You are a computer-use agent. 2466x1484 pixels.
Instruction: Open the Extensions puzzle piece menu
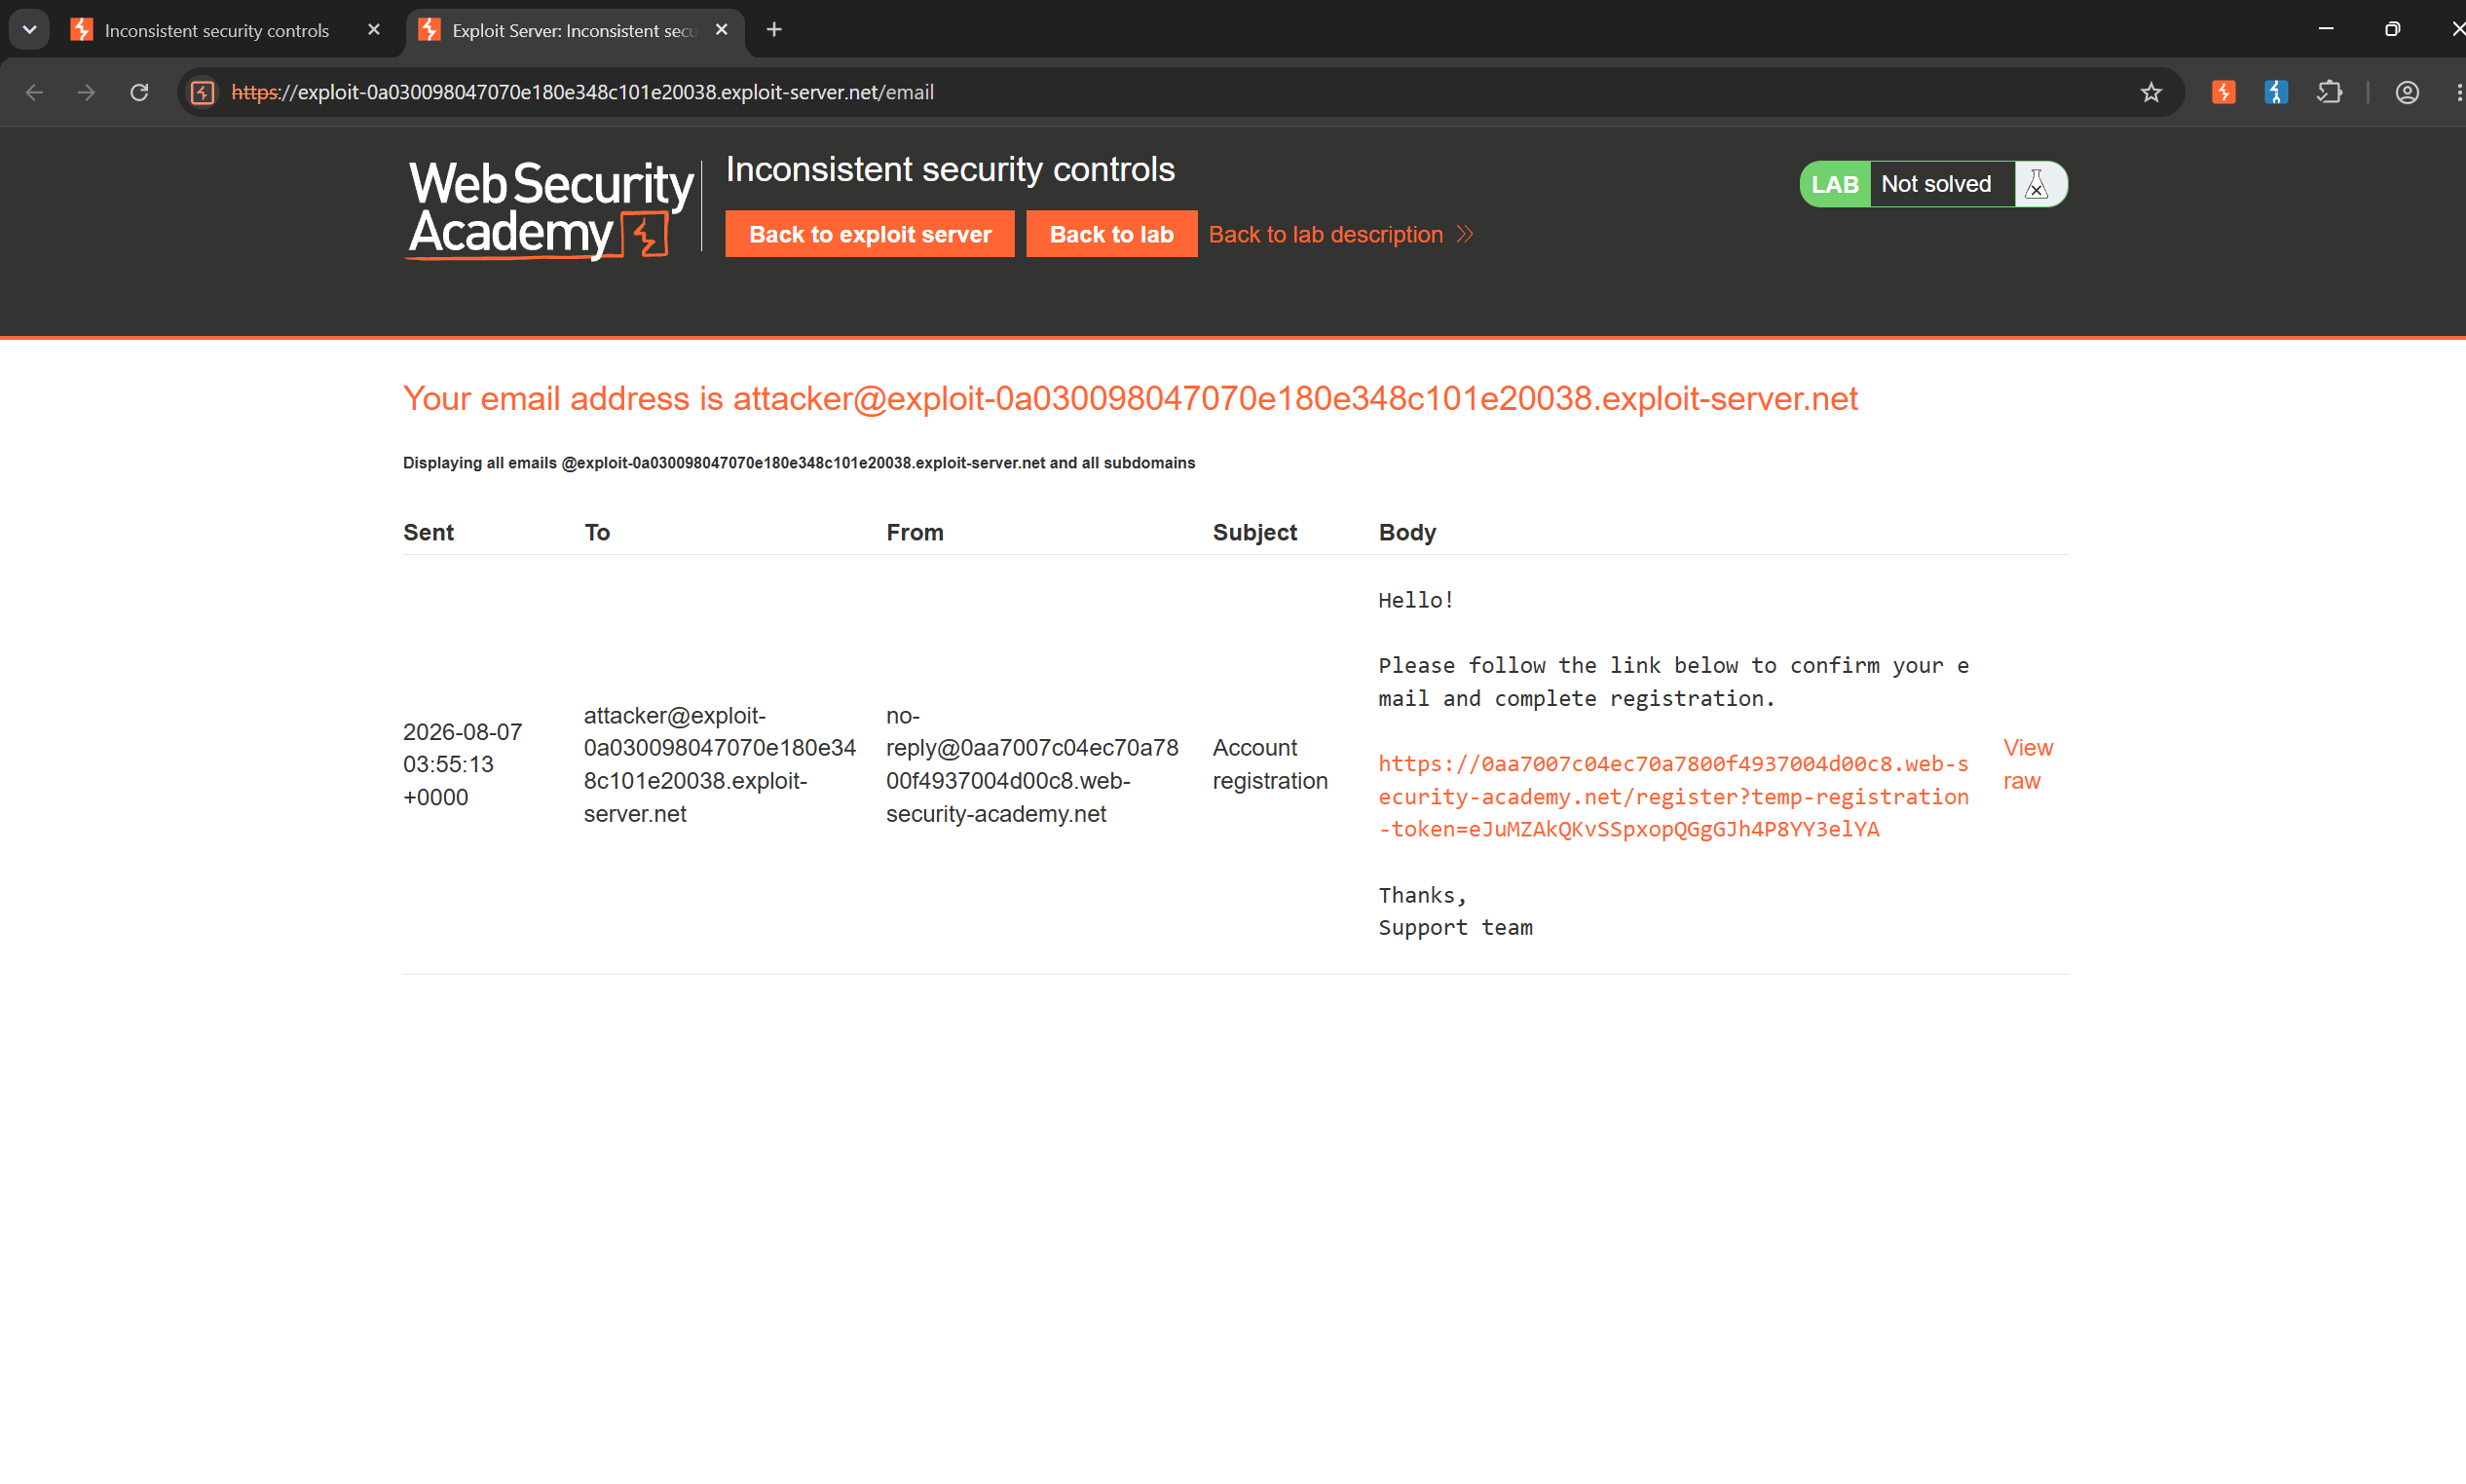tap(2329, 92)
